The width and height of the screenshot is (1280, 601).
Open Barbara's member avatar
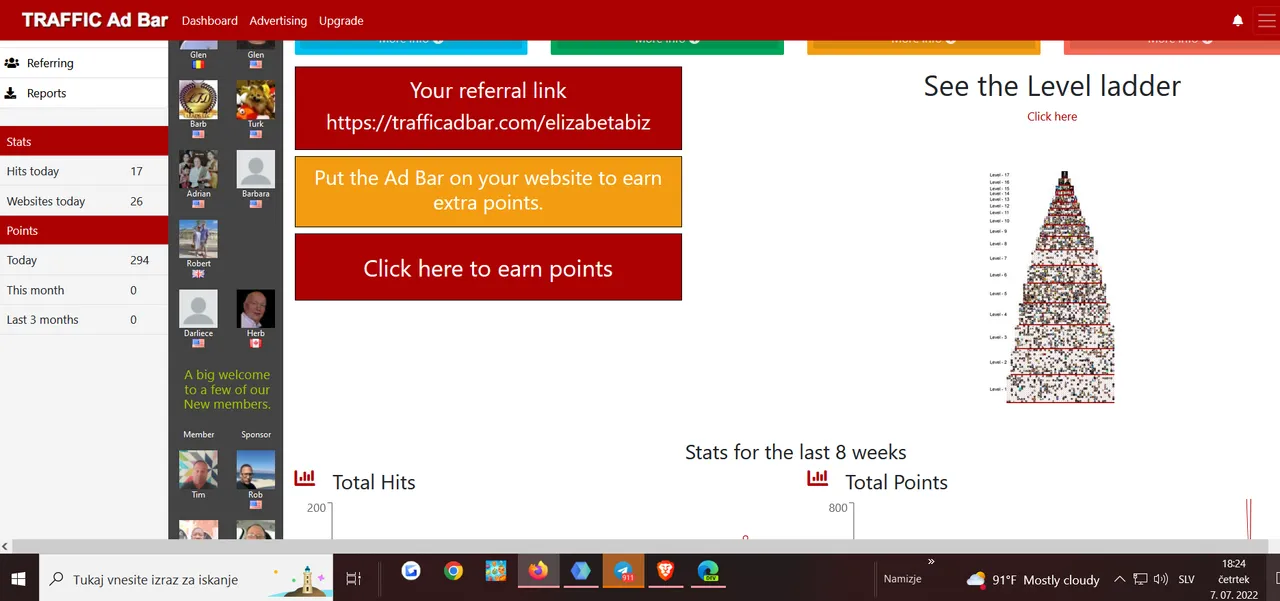tap(256, 169)
